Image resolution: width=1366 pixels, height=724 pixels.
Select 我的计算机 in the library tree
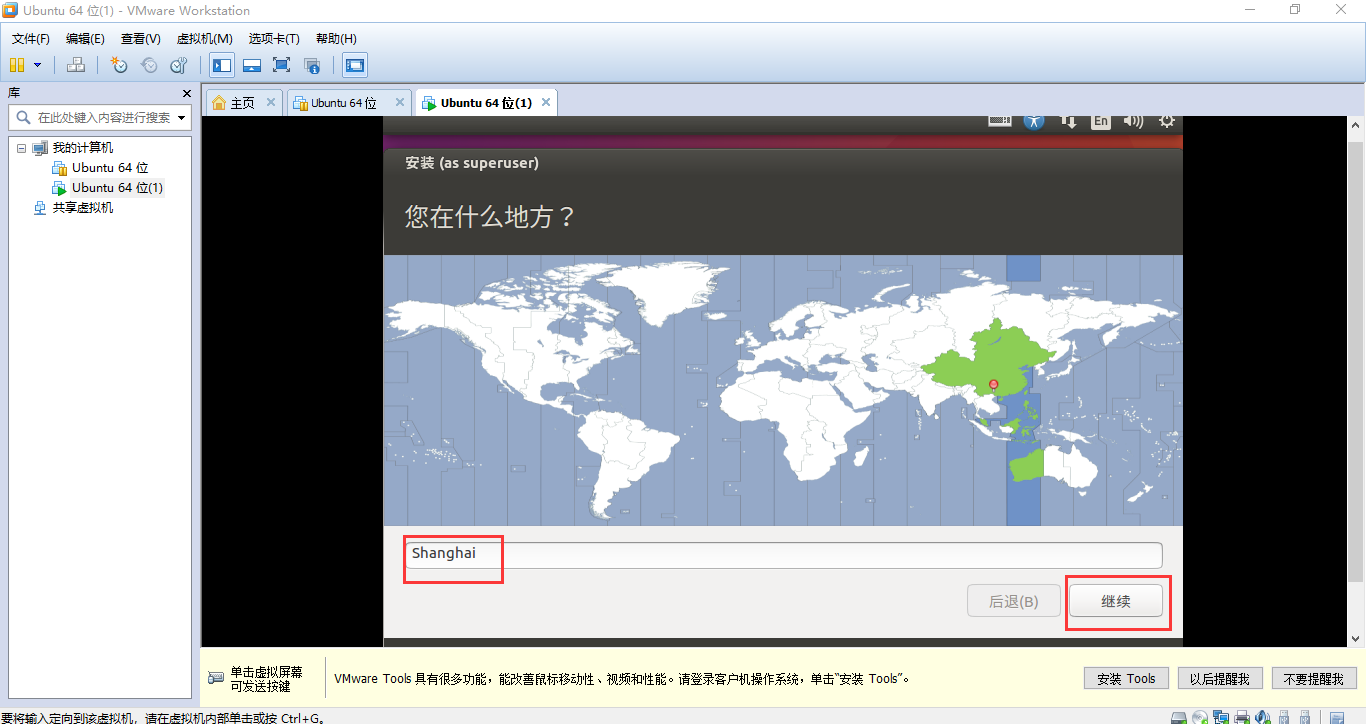[x=83, y=148]
